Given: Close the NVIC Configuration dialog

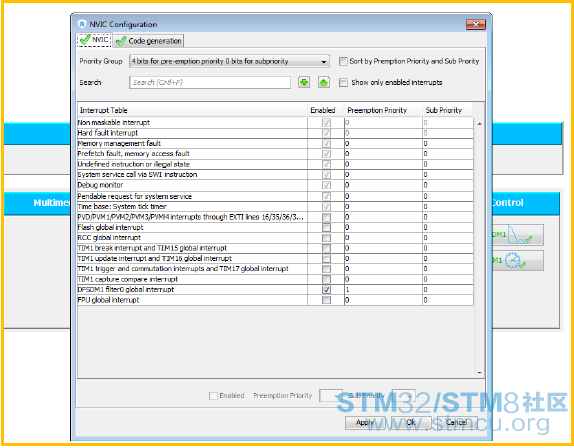Looking at the screenshot, I should 476,24.
